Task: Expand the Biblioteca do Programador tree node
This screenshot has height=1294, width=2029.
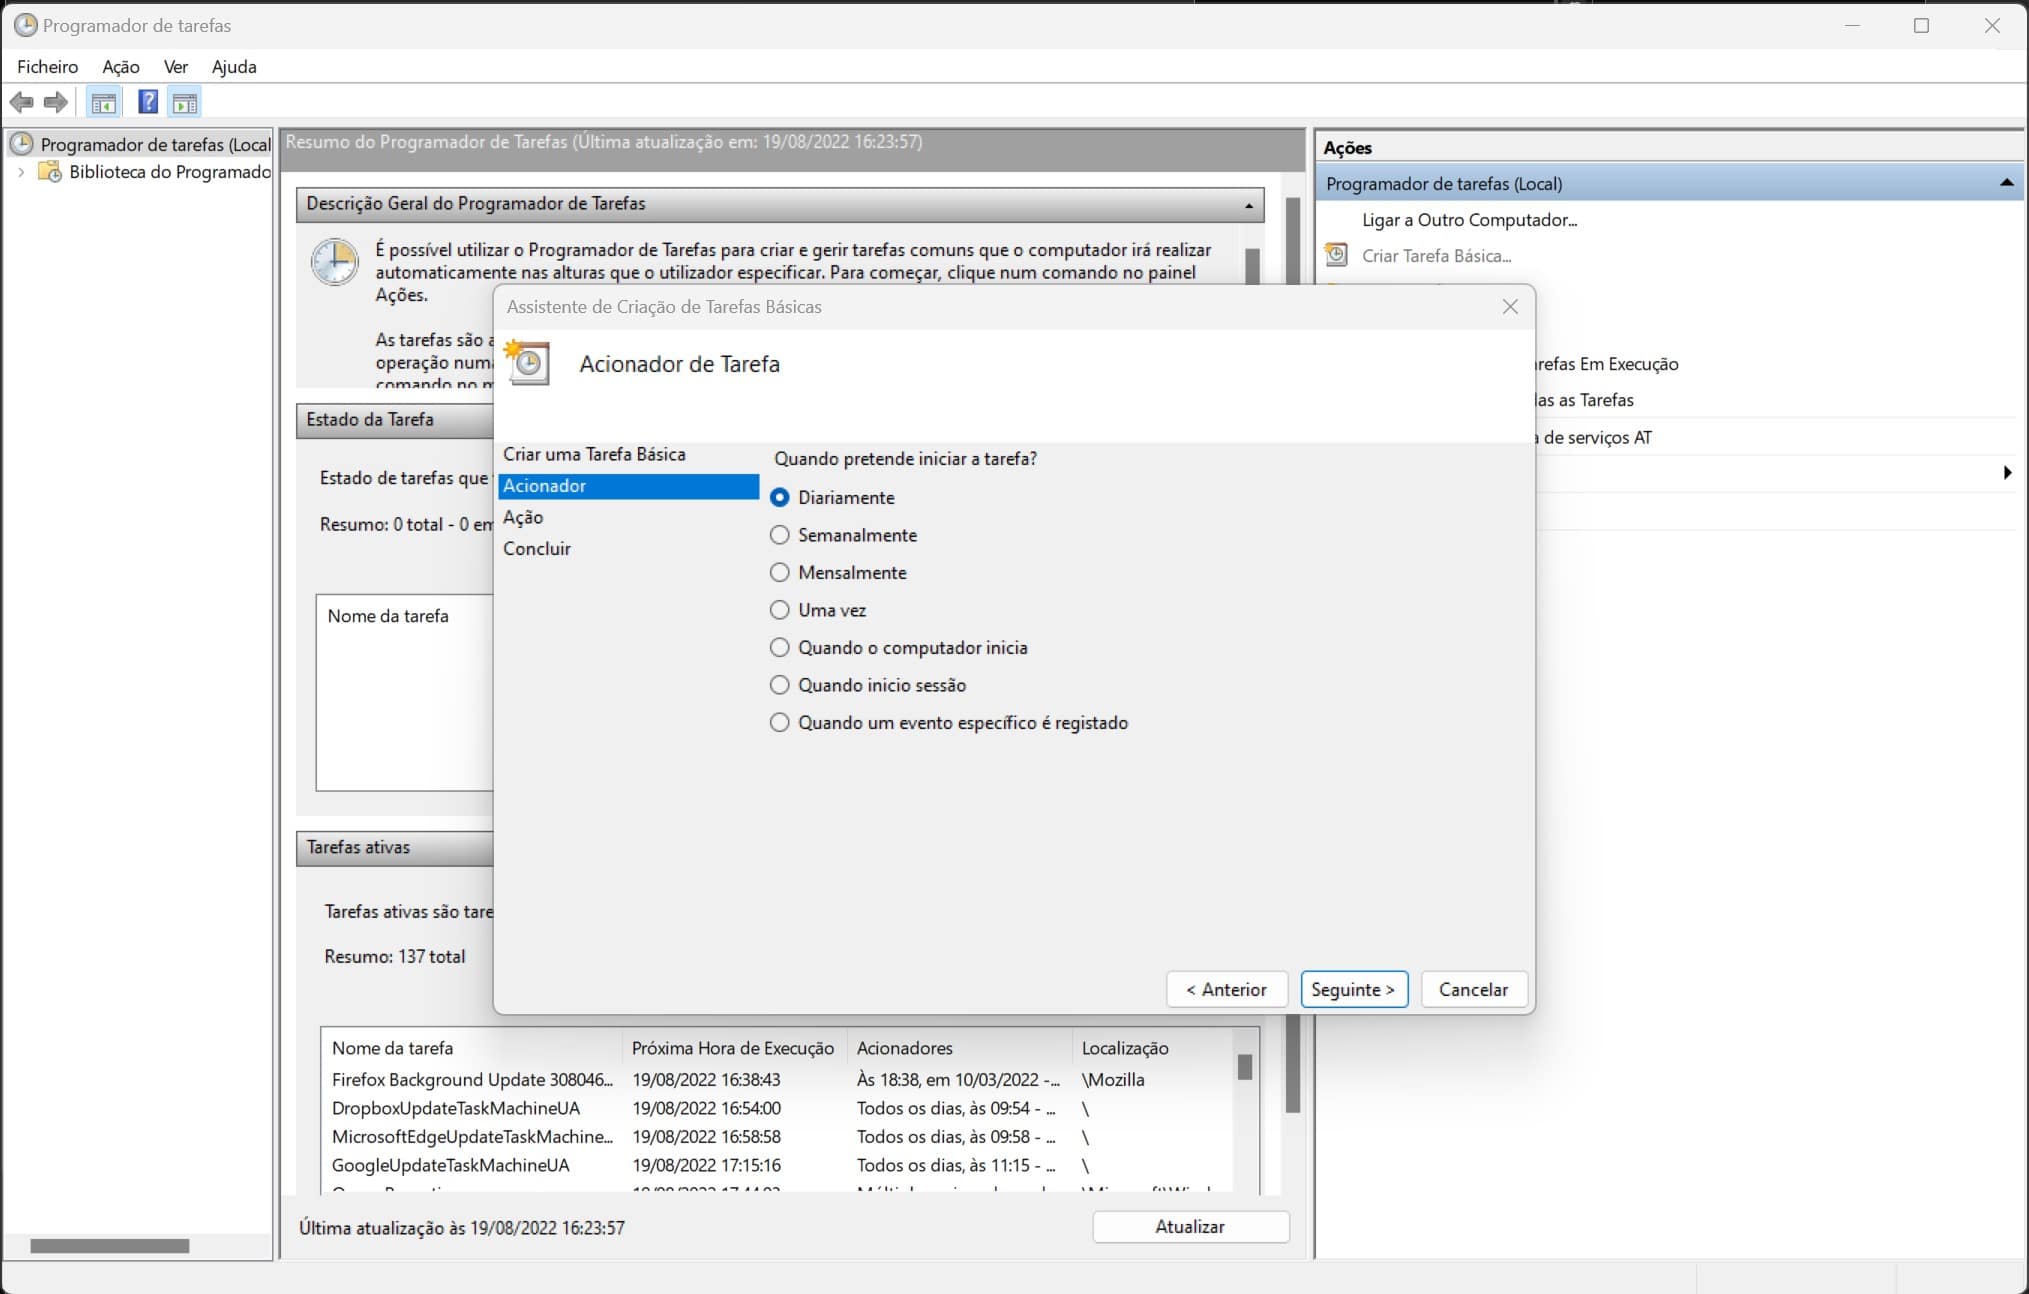Action: [x=21, y=172]
